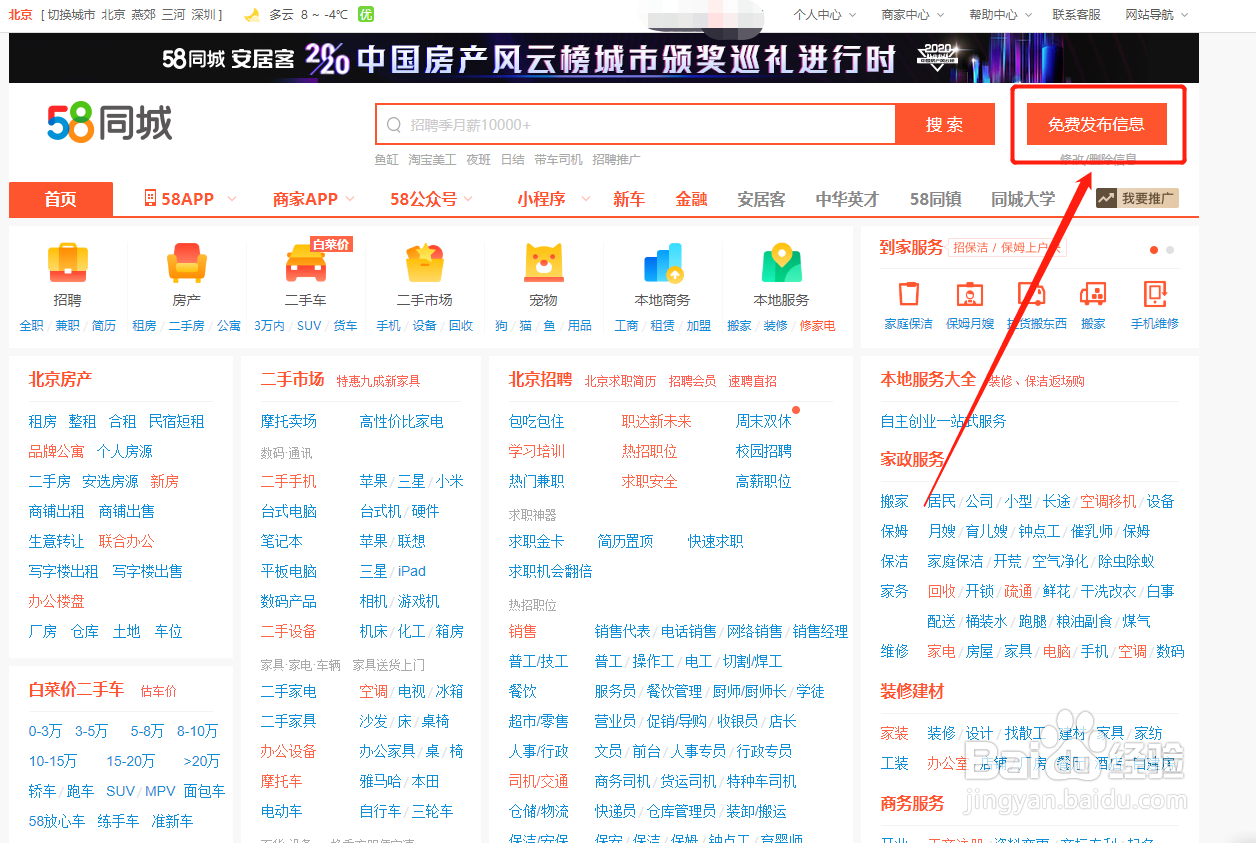Open the 租房 link under 北京房产
The height and width of the screenshot is (843, 1256).
pos(42,421)
